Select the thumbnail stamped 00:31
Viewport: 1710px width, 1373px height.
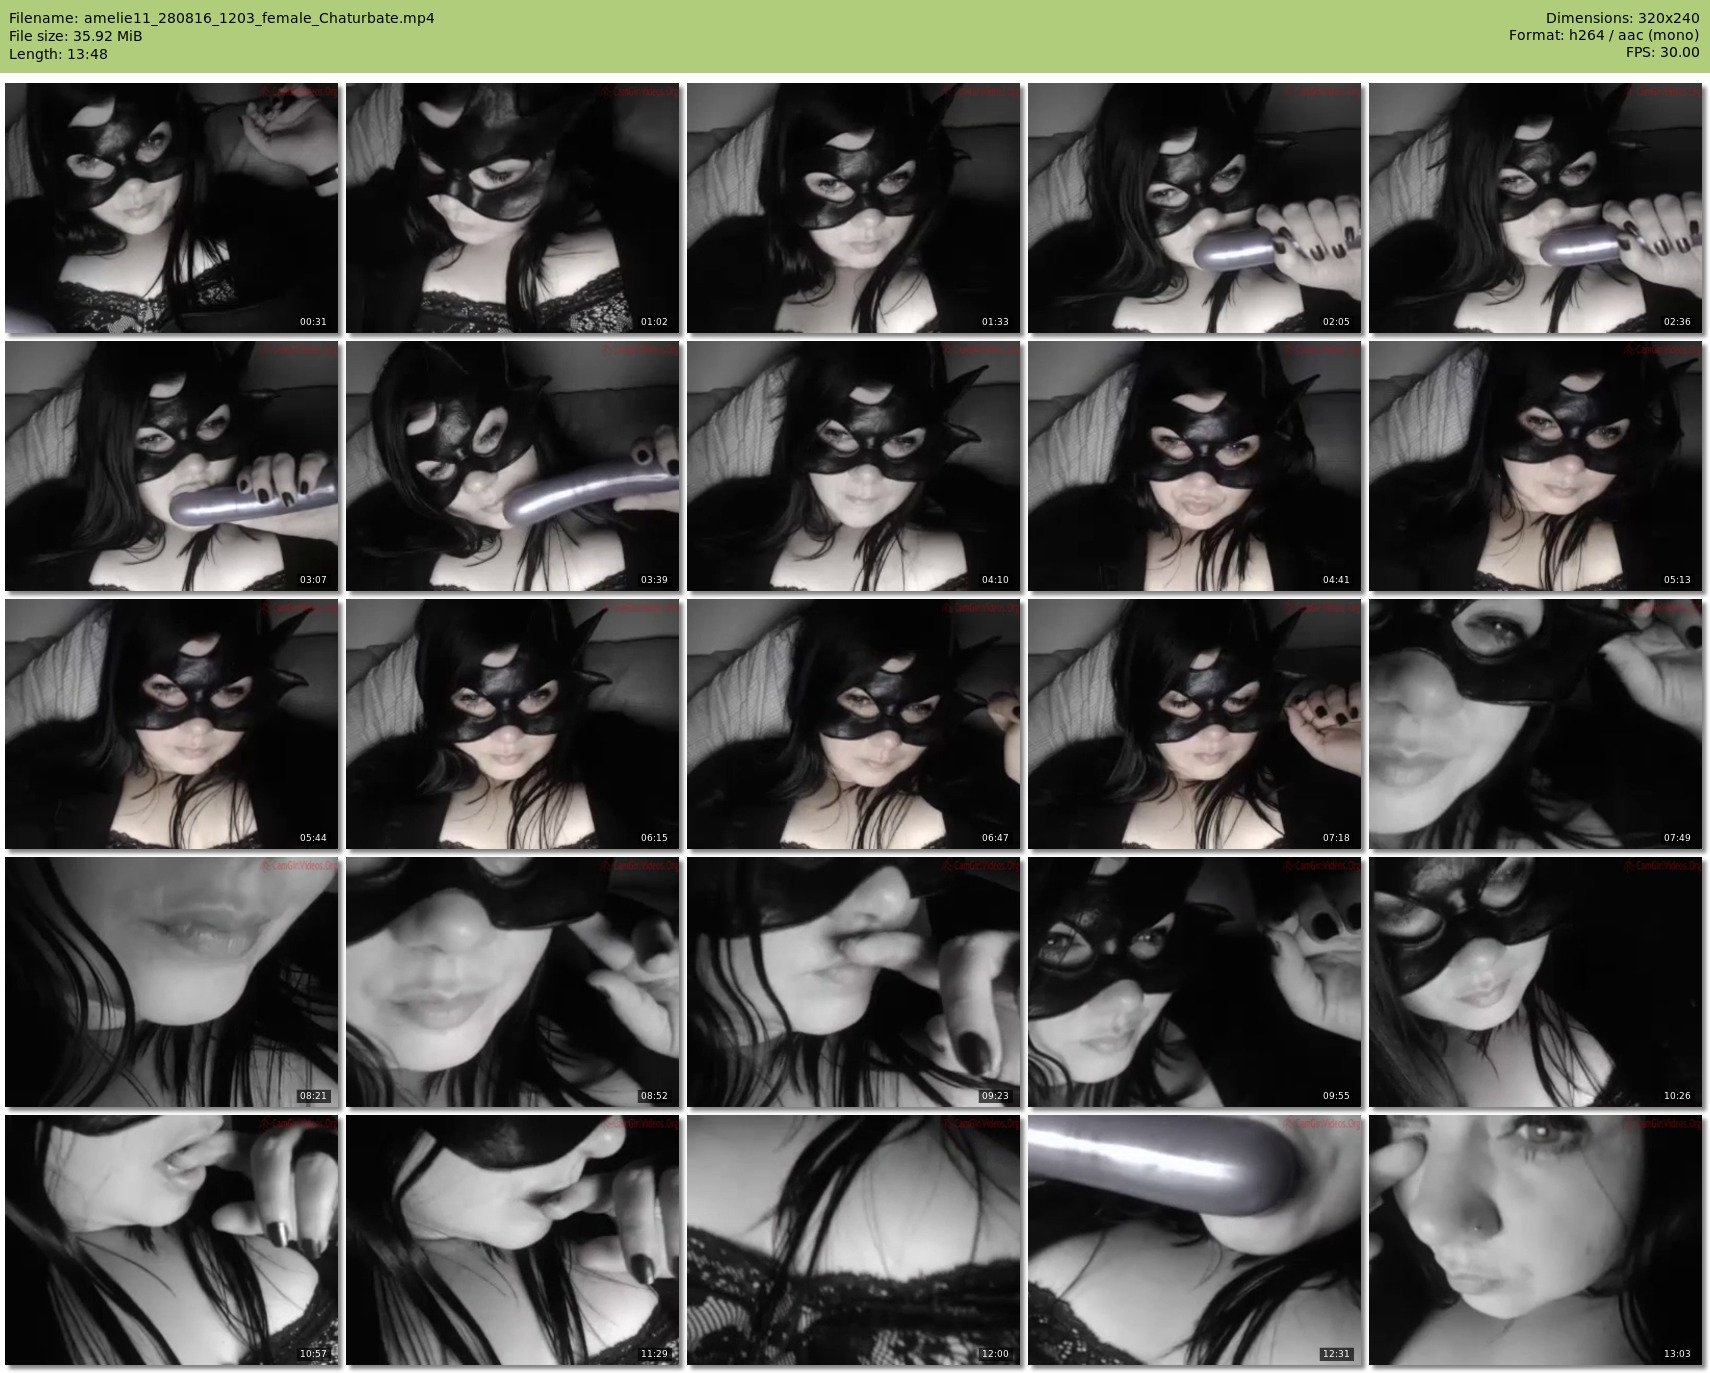coord(171,208)
